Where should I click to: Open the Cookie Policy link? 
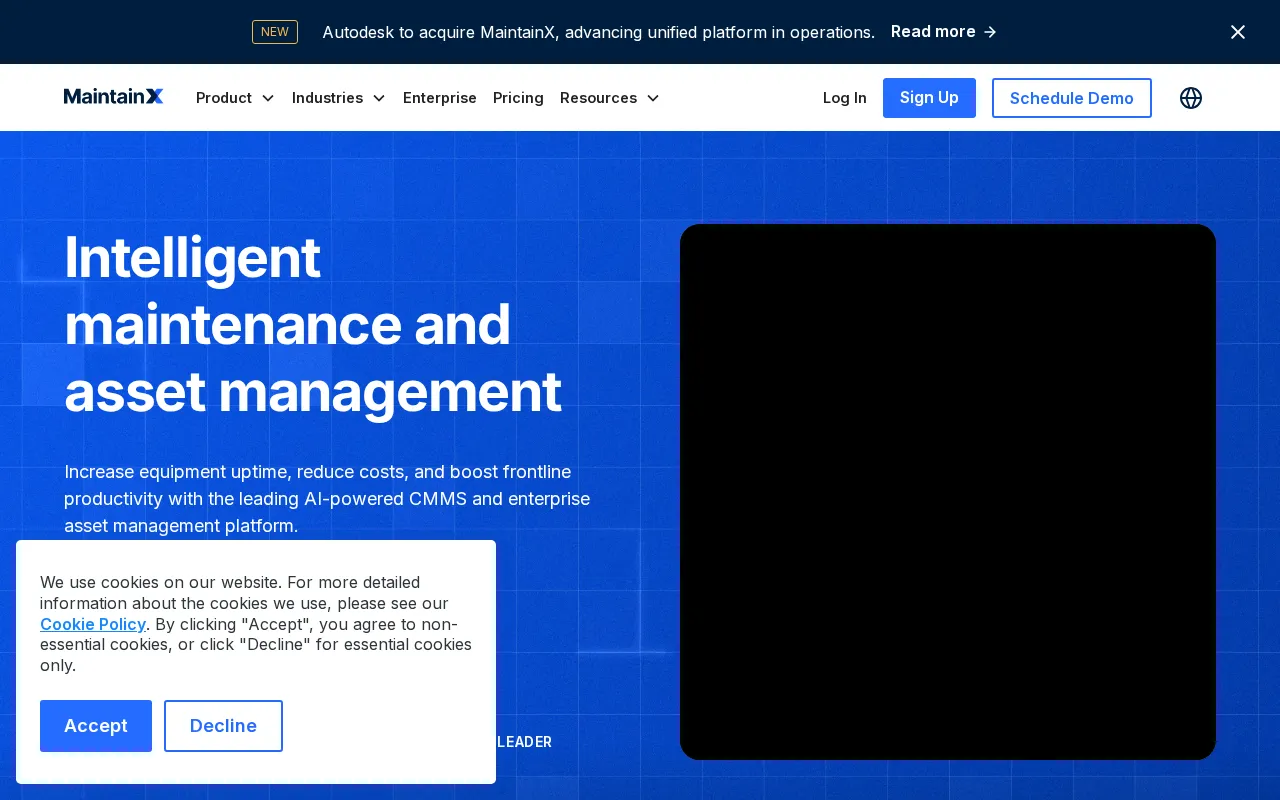coord(93,624)
